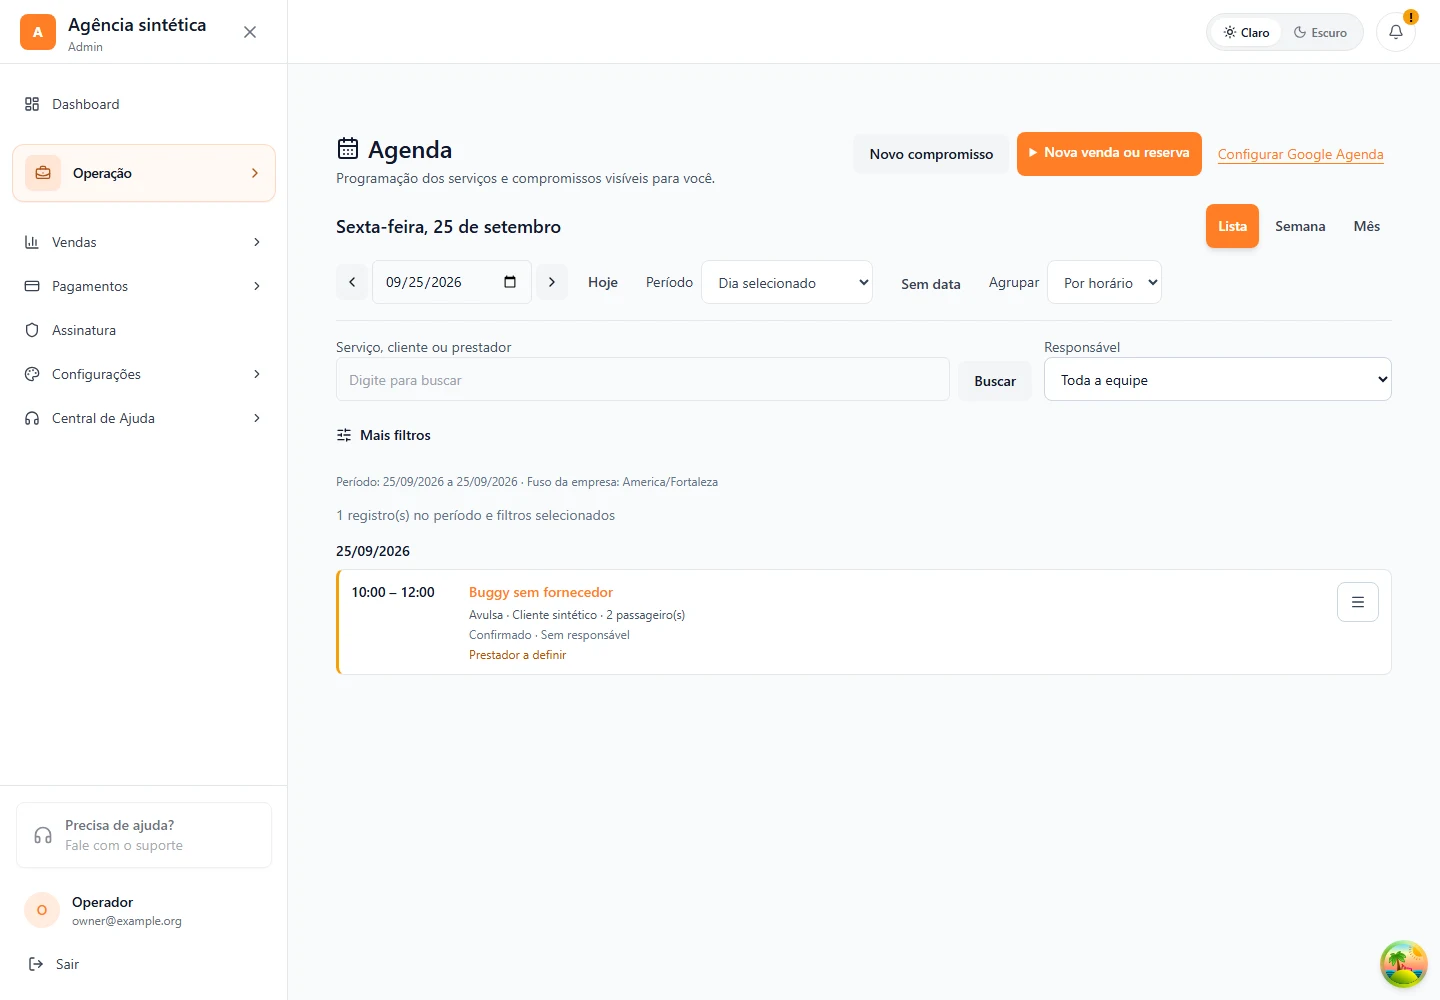The image size is (1440, 1000).
Task: Click the notification bell icon
Action: click(x=1395, y=32)
